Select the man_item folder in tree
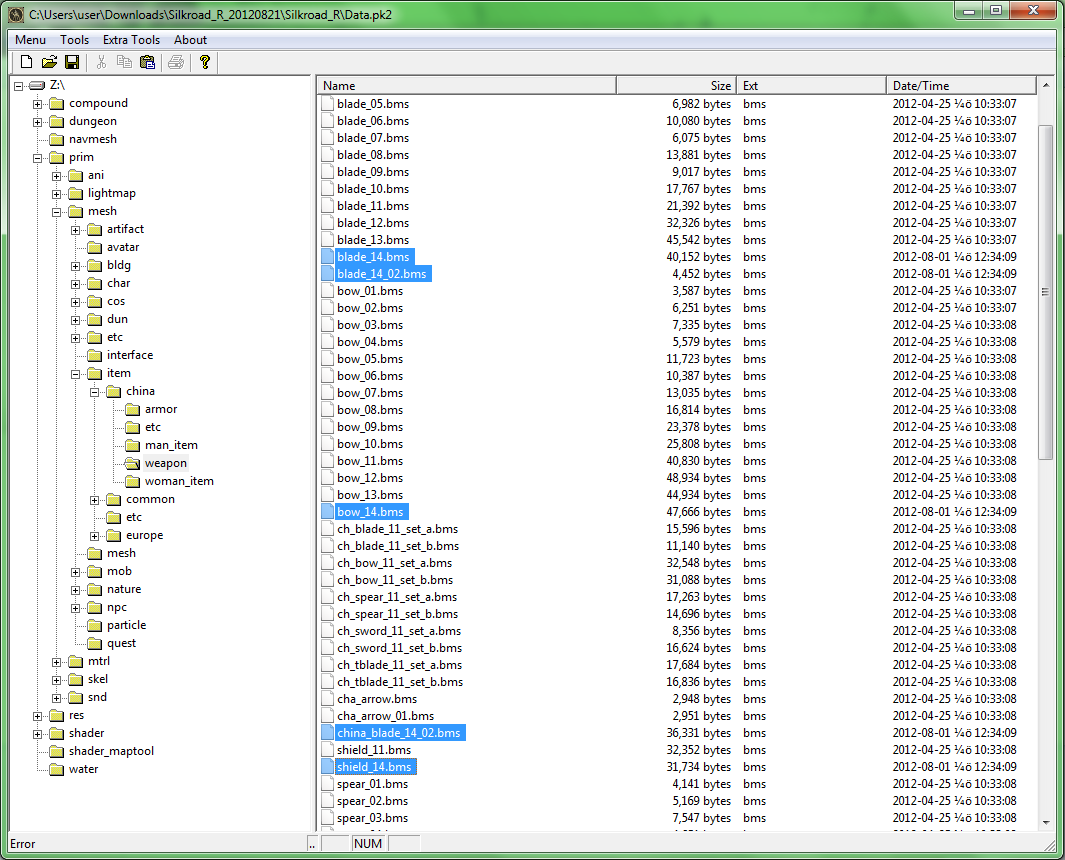The width and height of the screenshot is (1065, 860). click(171, 445)
